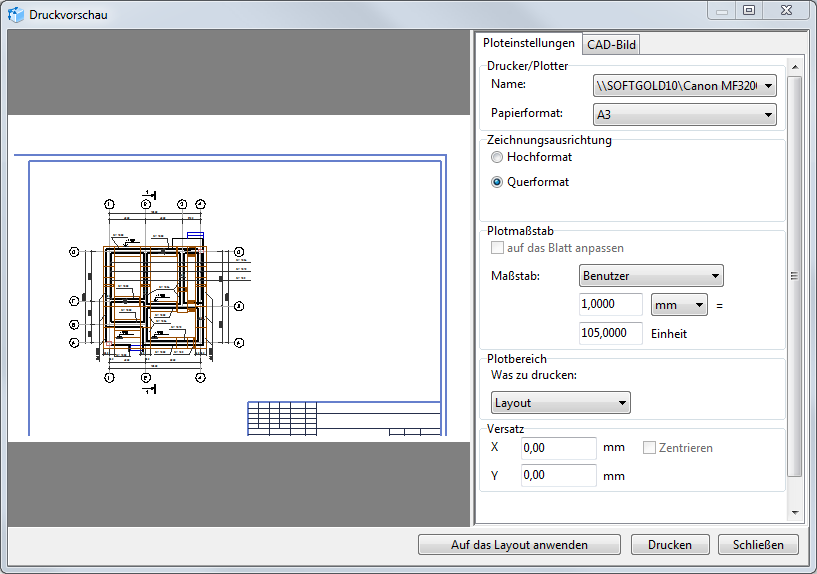
Task: Close the Druckvorschau window
Action: pos(785,10)
